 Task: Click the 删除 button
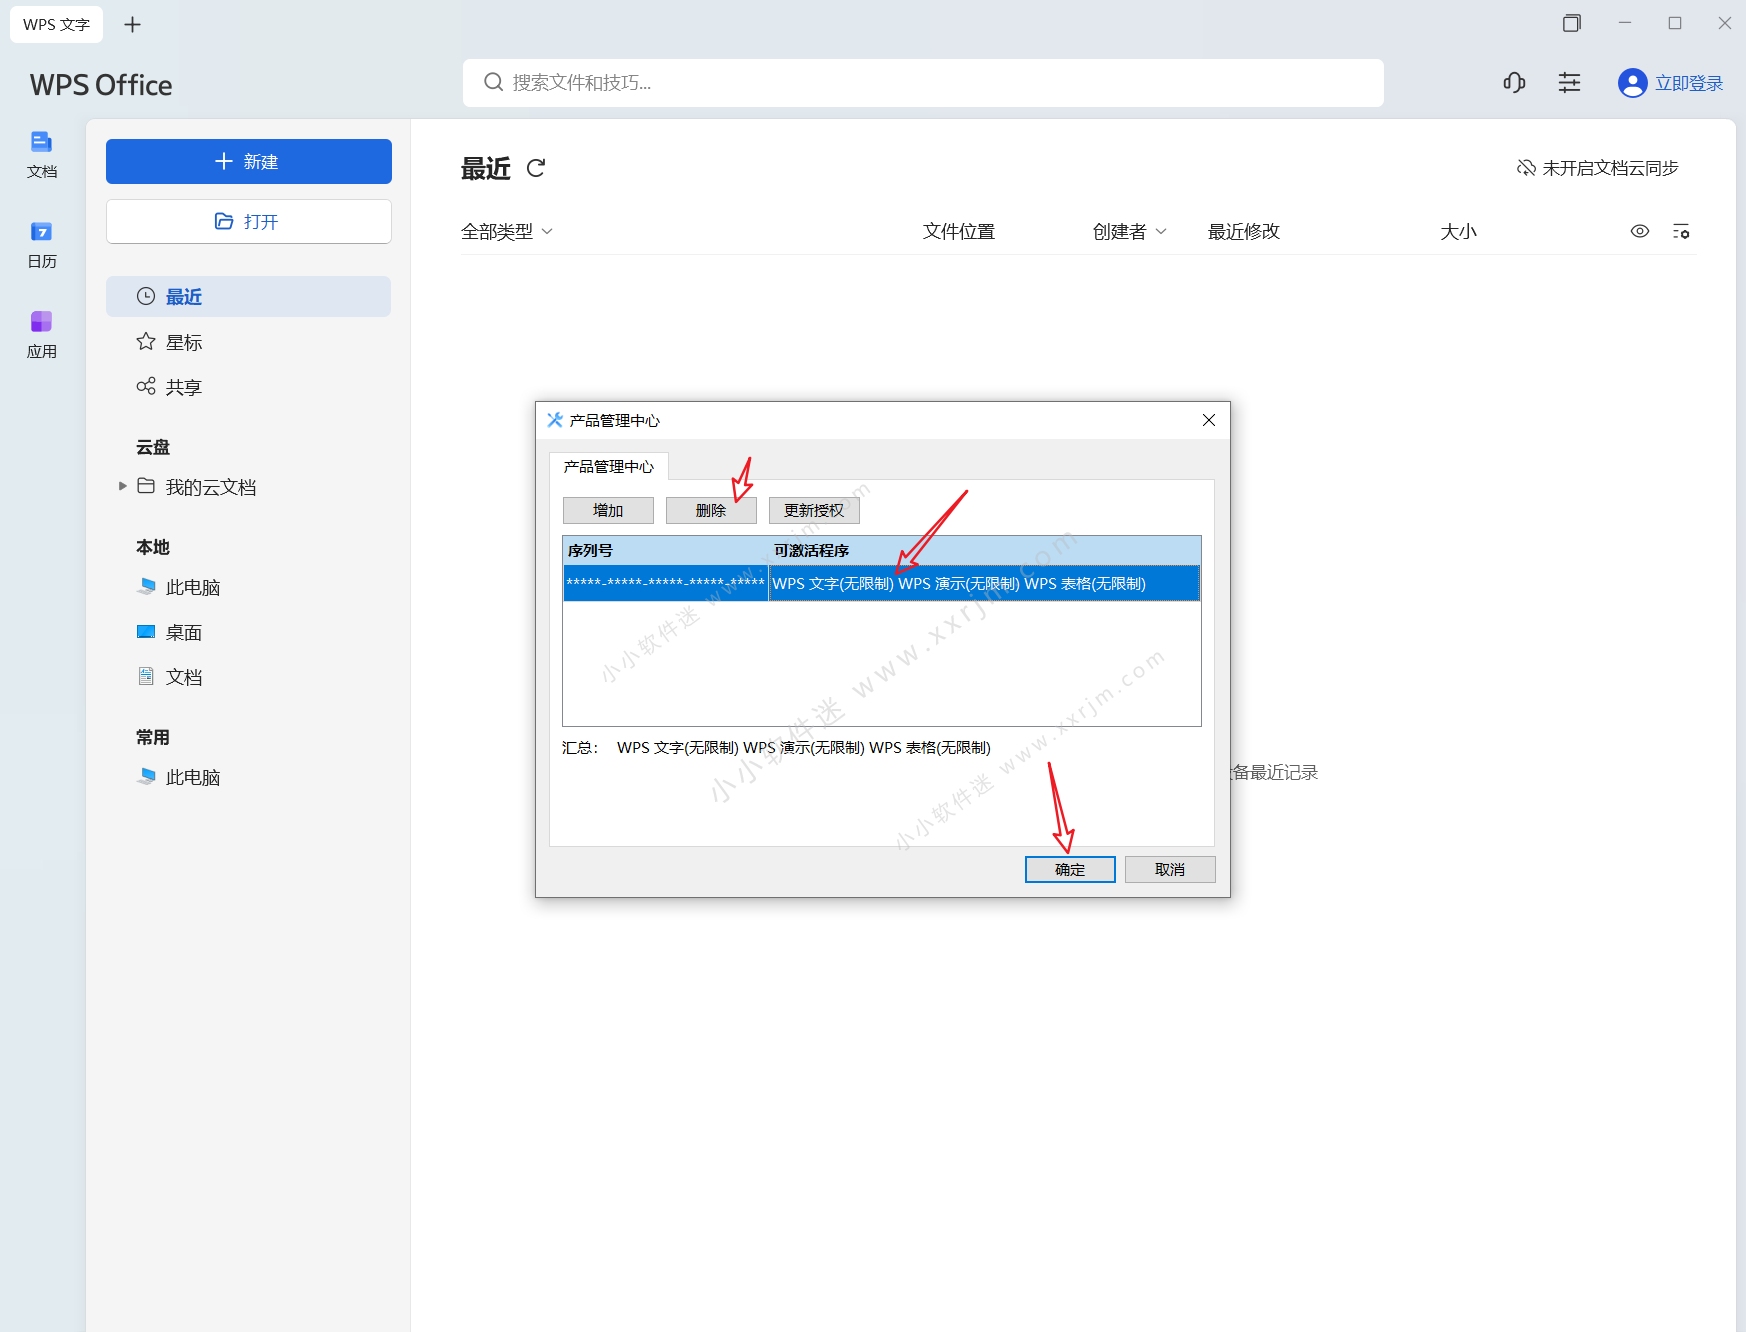[711, 510]
